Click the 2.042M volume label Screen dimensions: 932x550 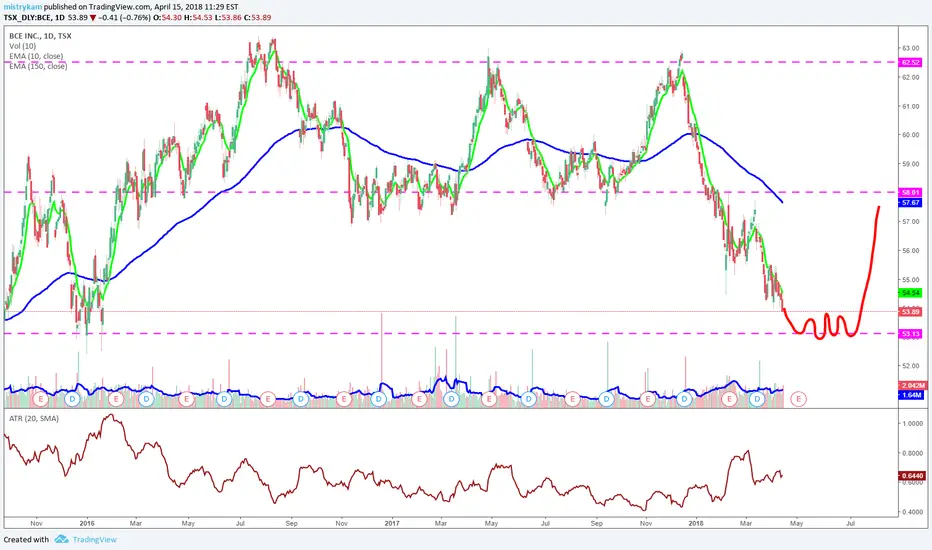pos(912,385)
